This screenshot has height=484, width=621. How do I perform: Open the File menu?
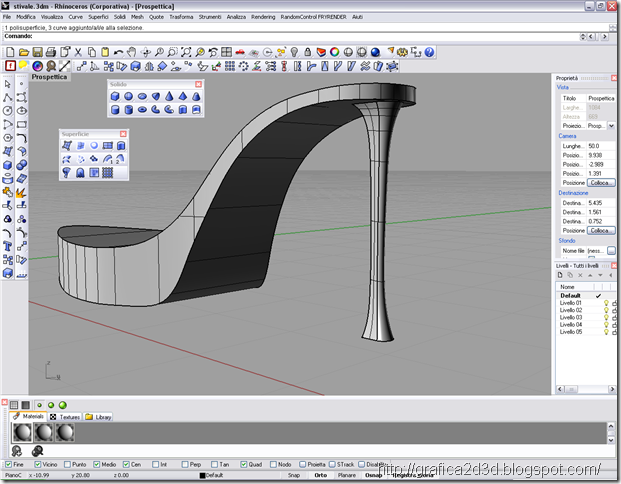[7, 17]
